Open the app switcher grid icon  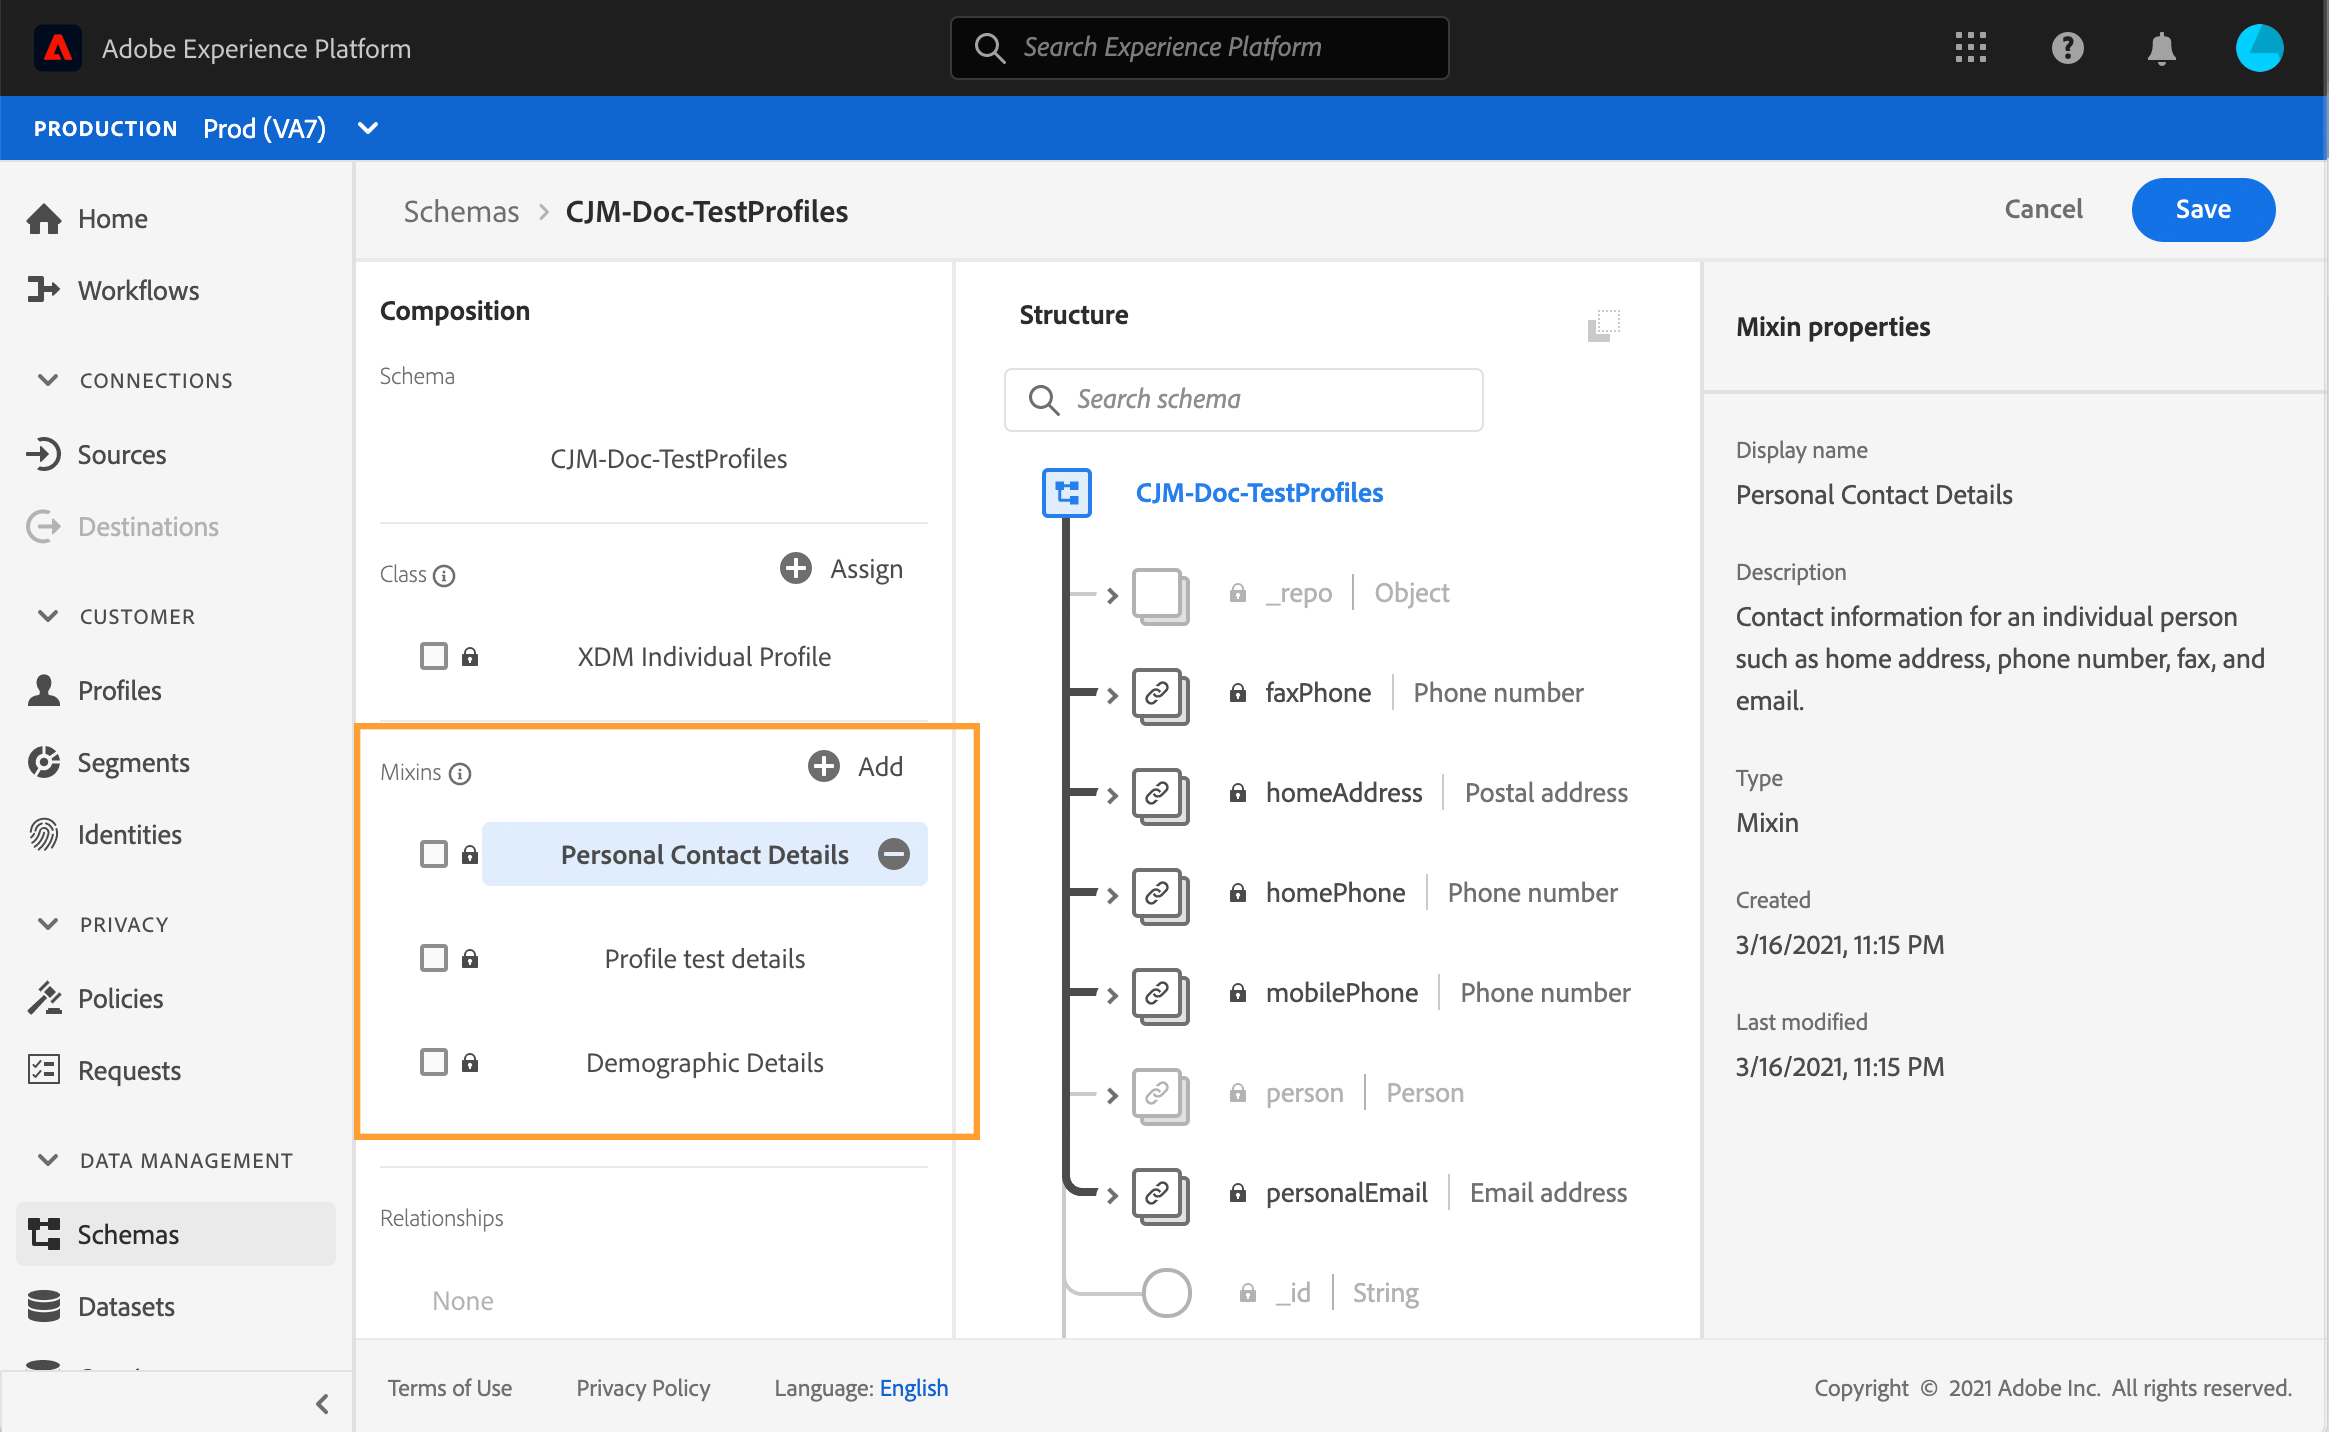(x=1970, y=48)
